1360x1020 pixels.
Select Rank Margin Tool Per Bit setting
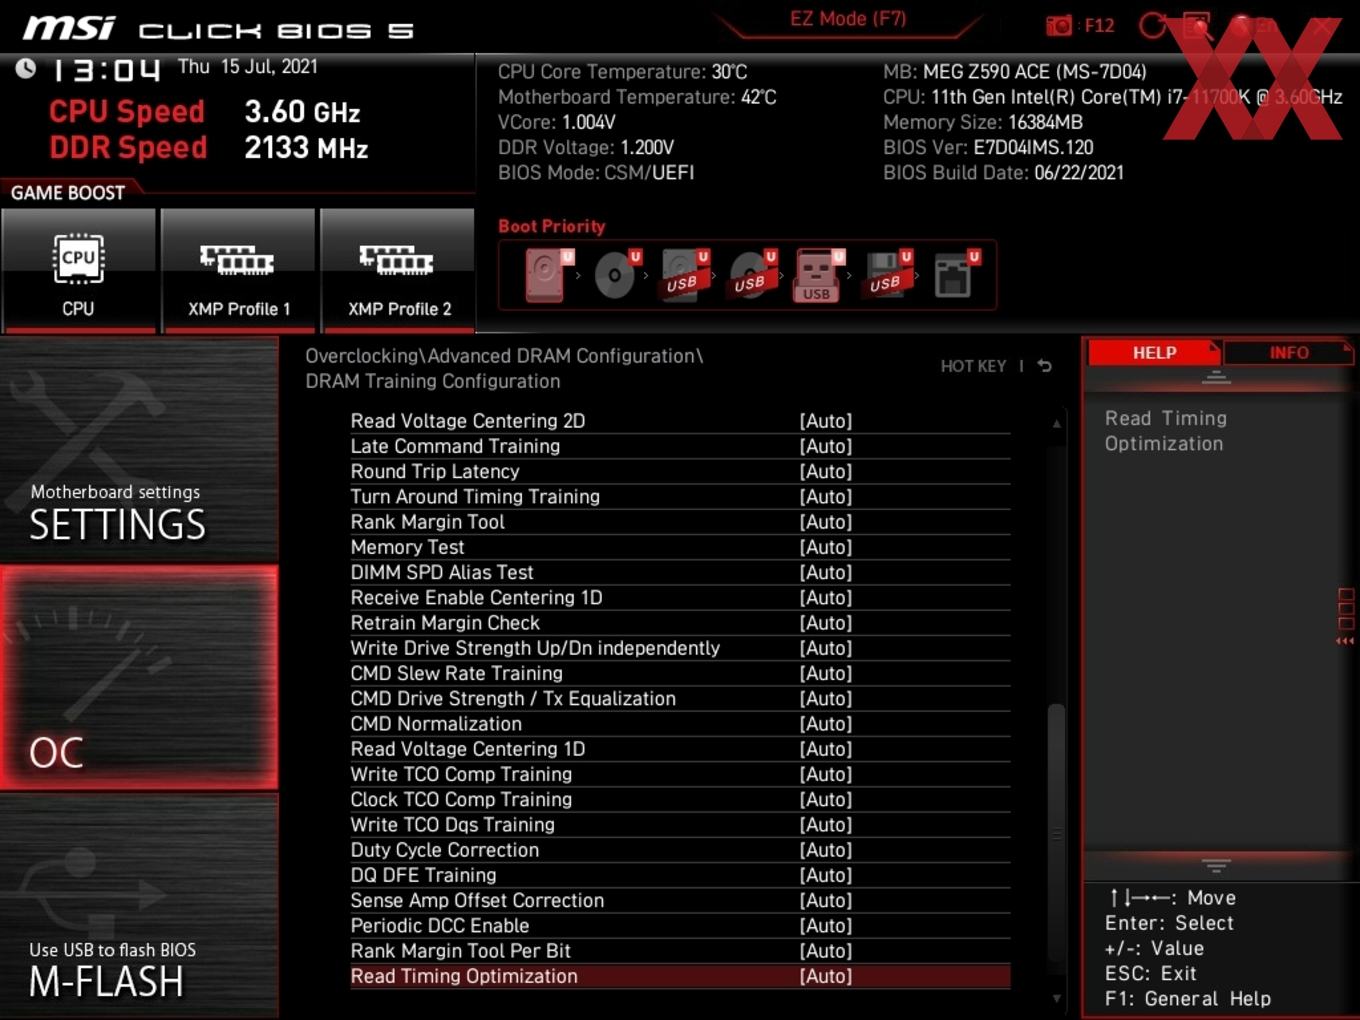point(680,951)
